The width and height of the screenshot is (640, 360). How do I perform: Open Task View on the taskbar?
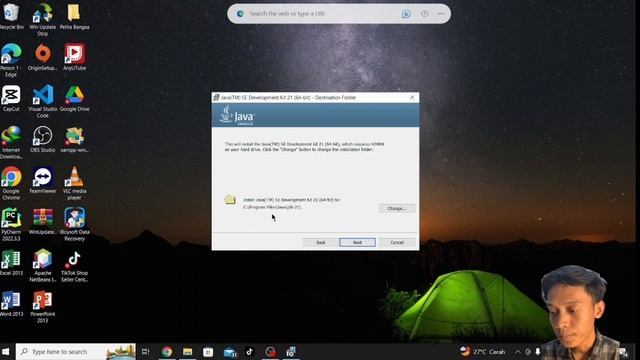(x=146, y=351)
